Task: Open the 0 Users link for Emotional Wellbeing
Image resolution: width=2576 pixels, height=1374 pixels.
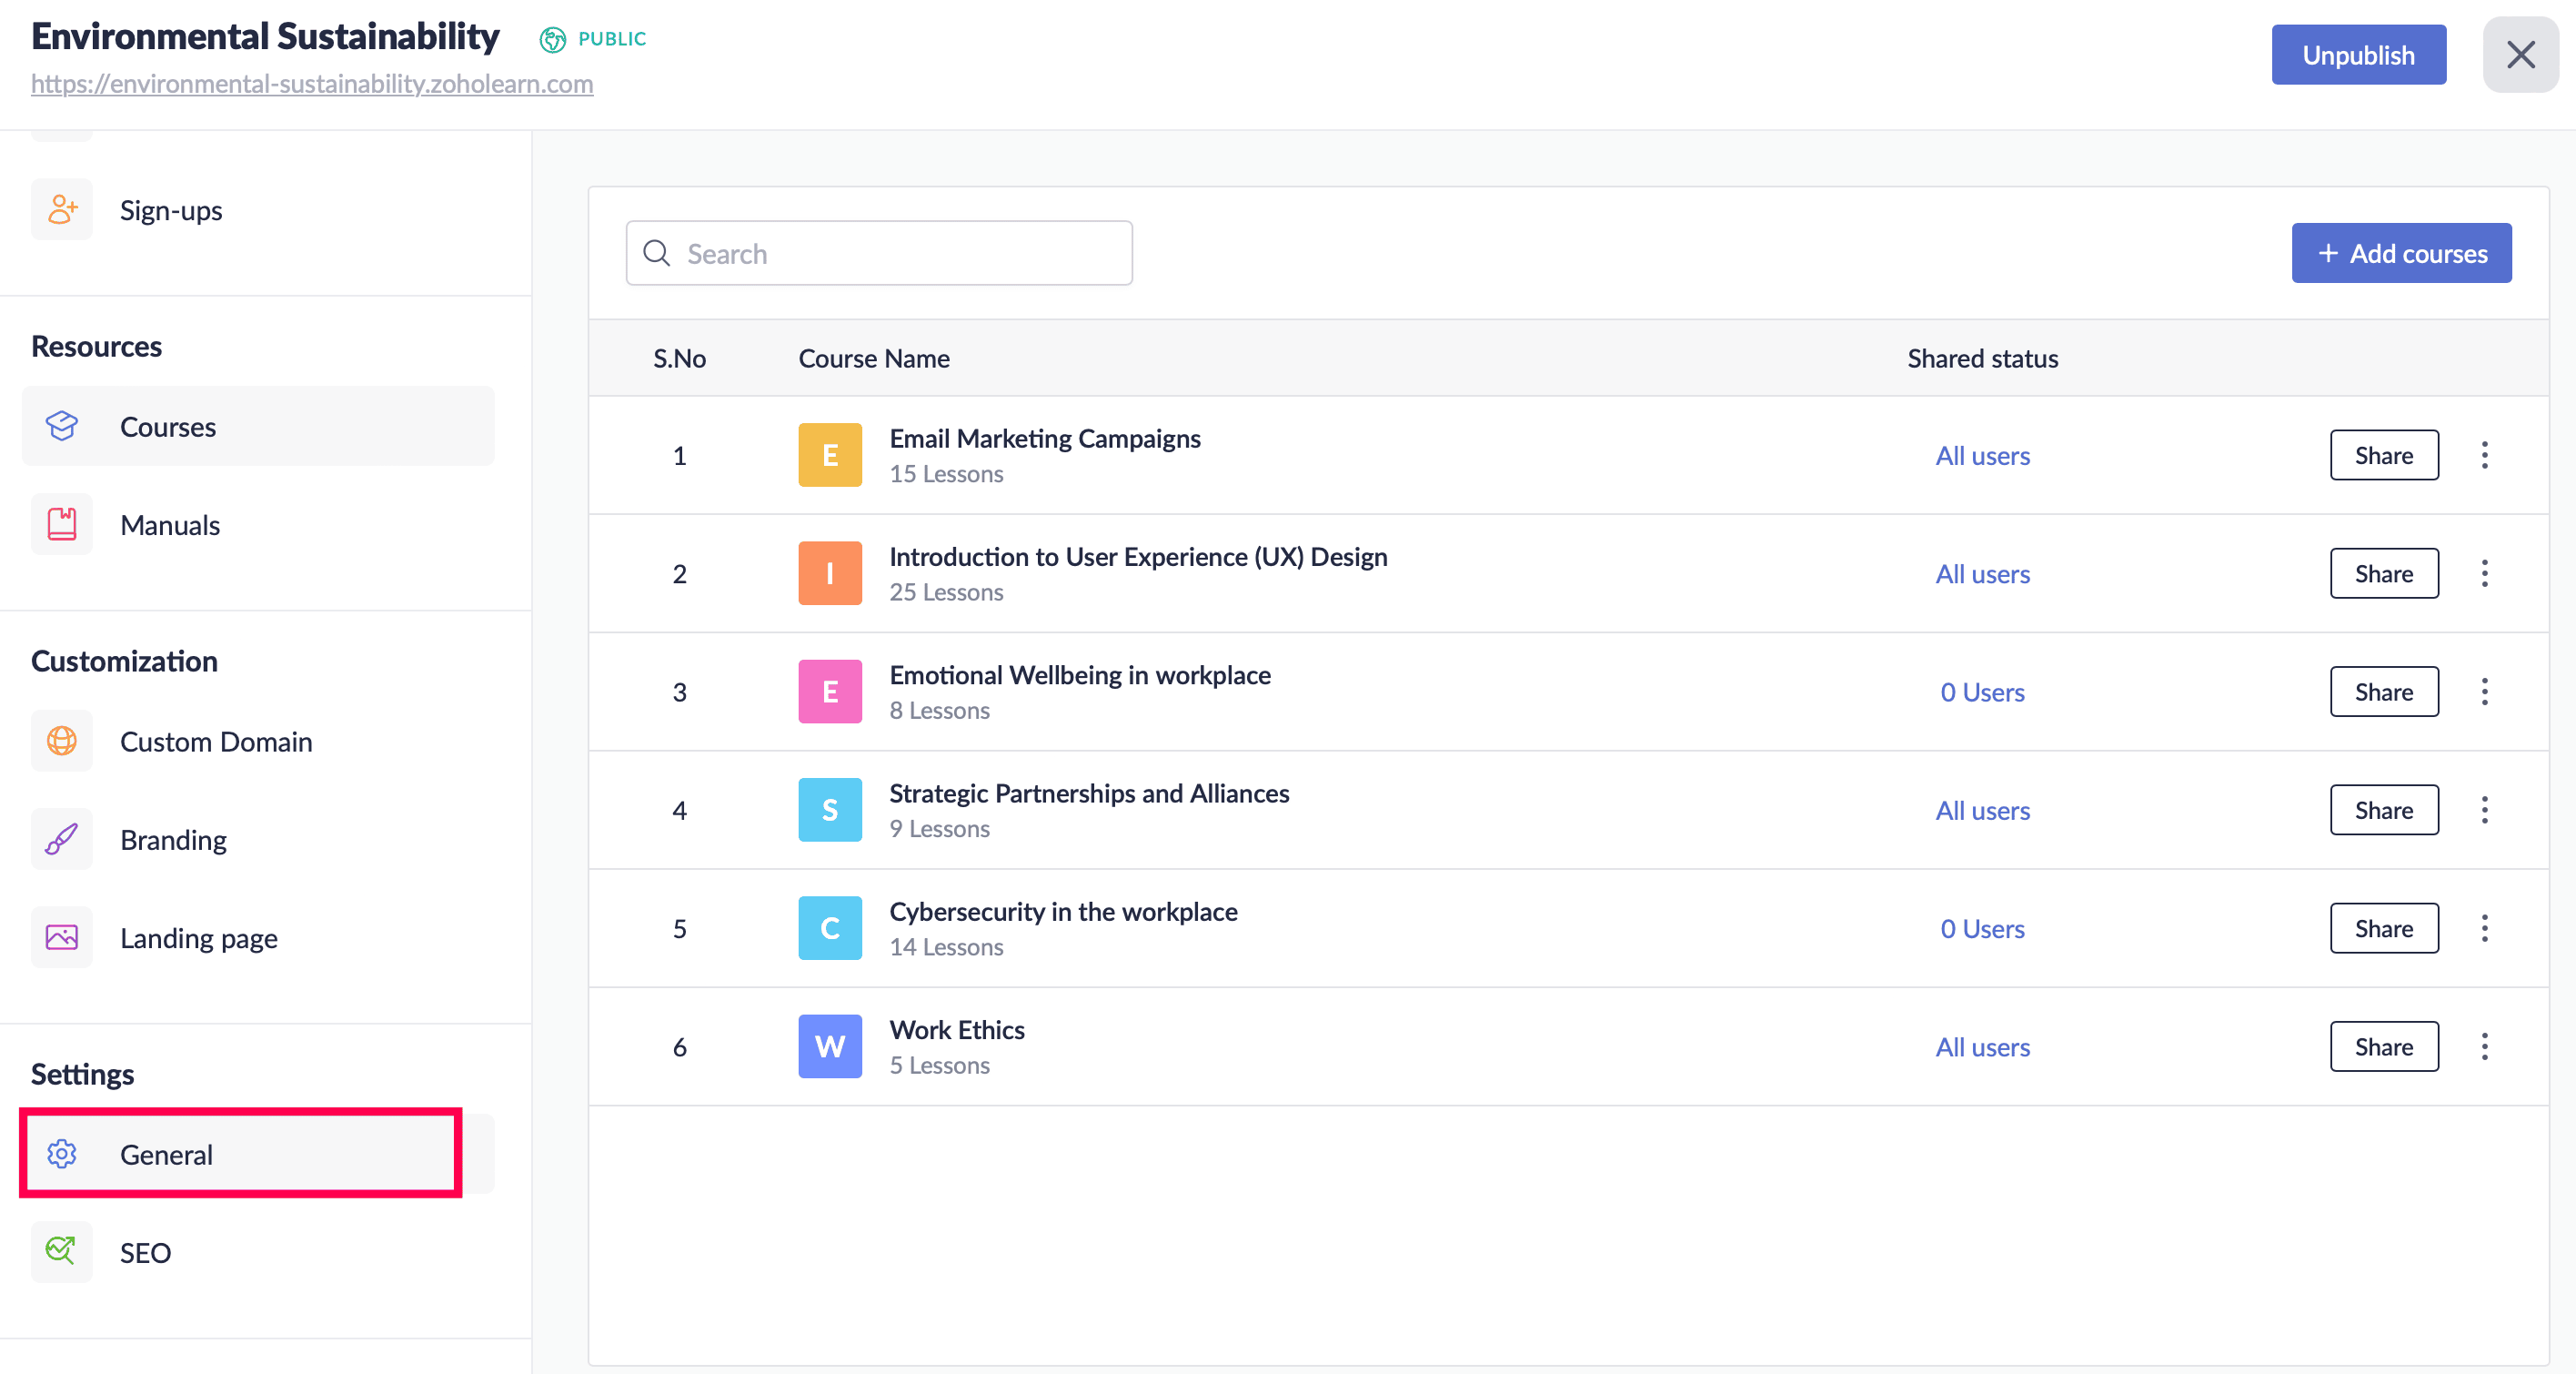Action: pyautogui.click(x=1982, y=692)
